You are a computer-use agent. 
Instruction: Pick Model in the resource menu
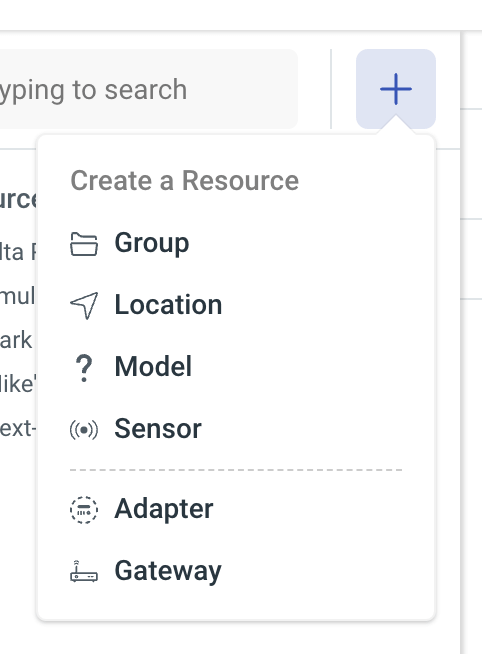pyautogui.click(x=236, y=367)
